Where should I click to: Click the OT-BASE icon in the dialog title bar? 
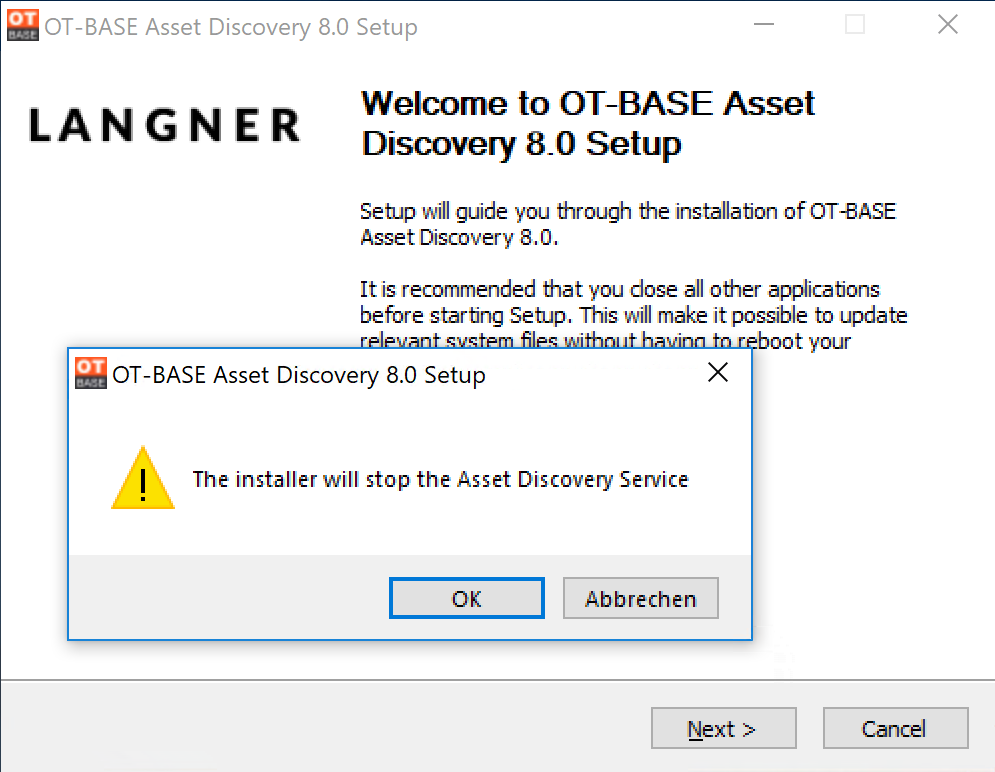pos(91,373)
